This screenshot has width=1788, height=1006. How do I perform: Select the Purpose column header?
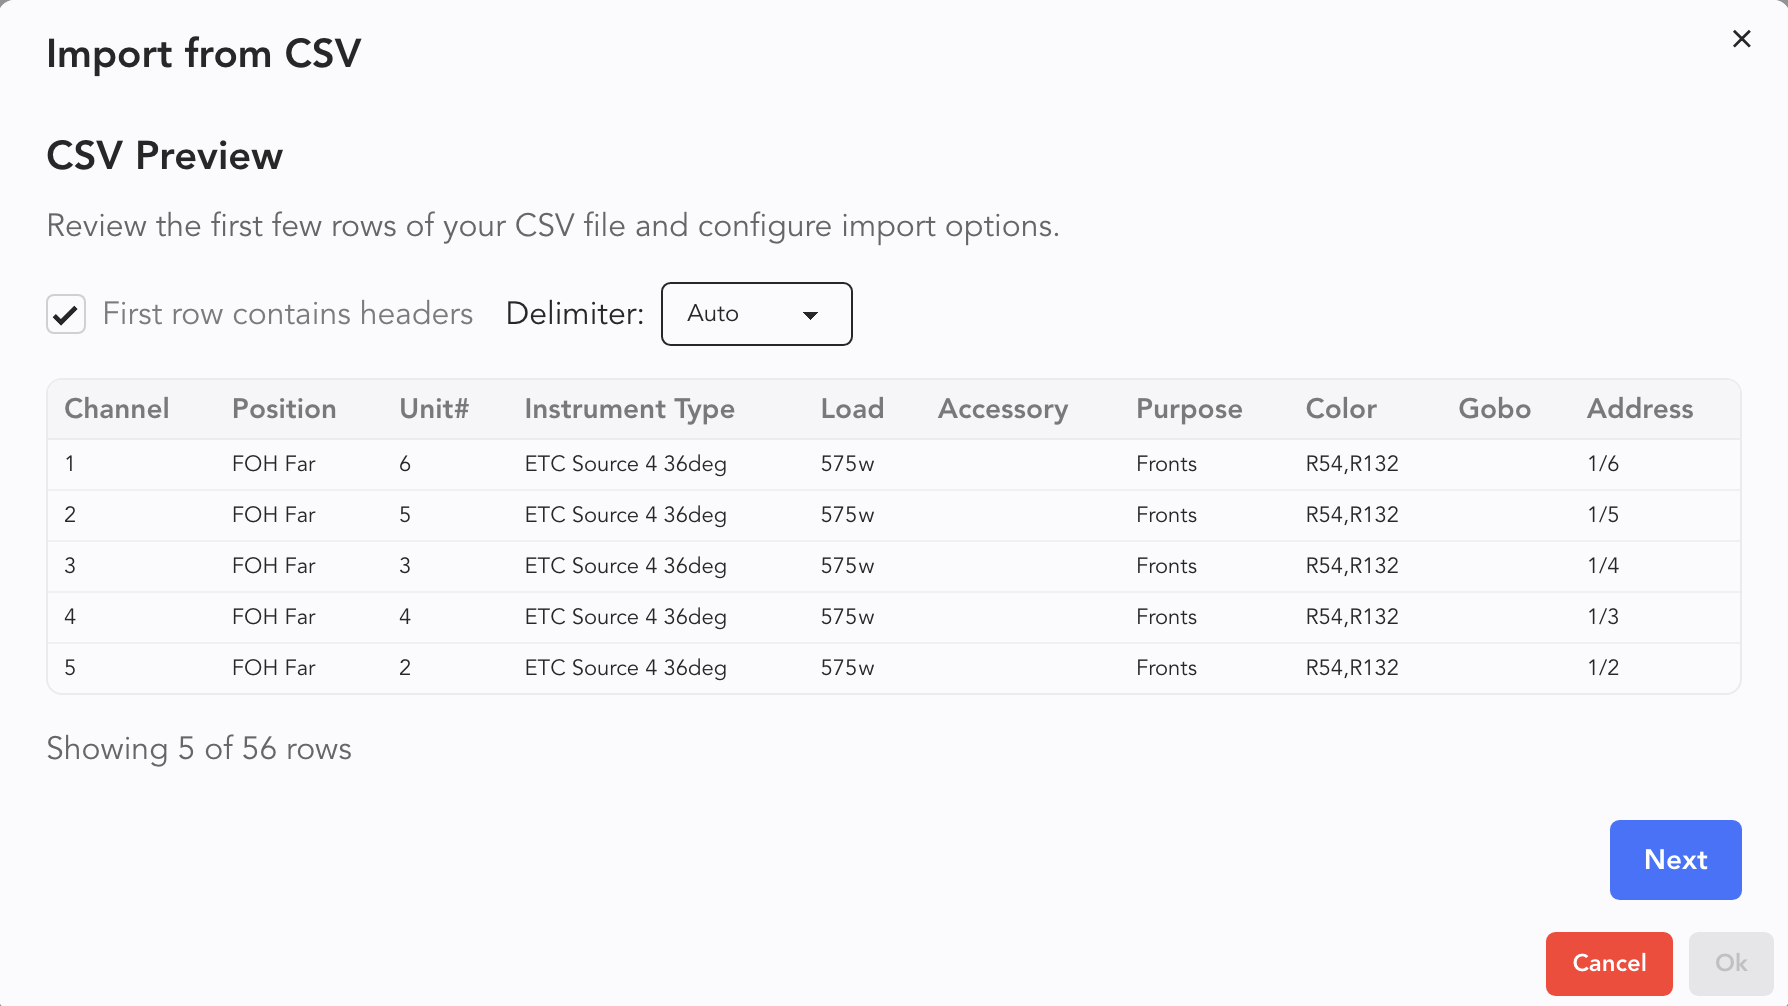pos(1189,409)
